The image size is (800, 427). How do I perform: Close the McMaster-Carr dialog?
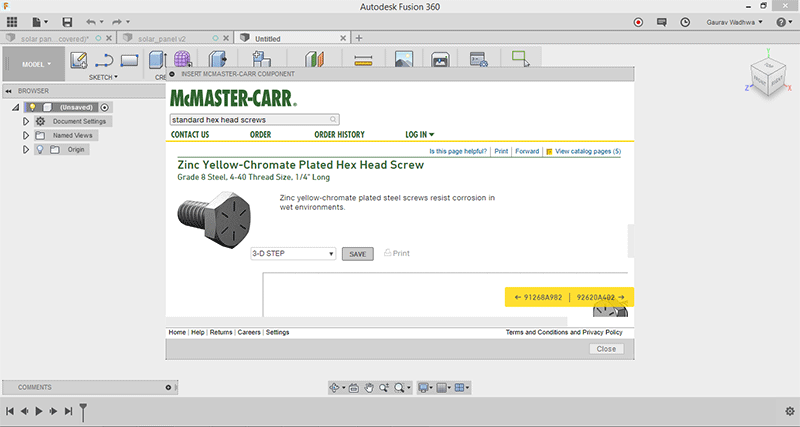606,349
